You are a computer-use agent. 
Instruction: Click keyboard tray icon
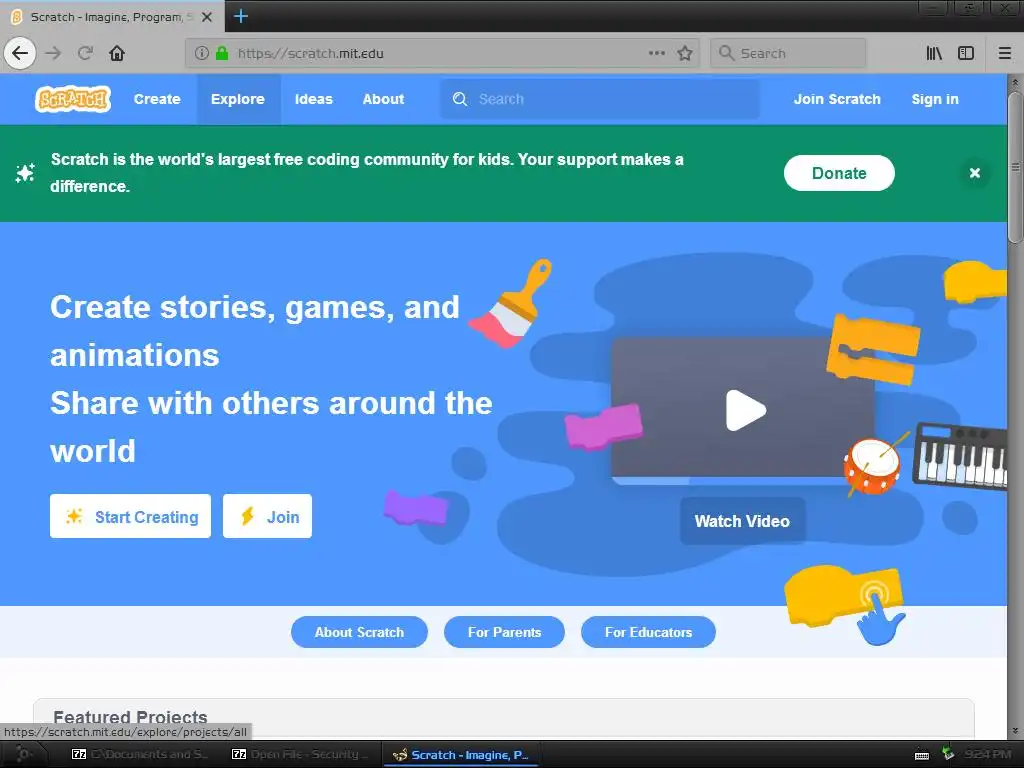click(x=921, y=756)
